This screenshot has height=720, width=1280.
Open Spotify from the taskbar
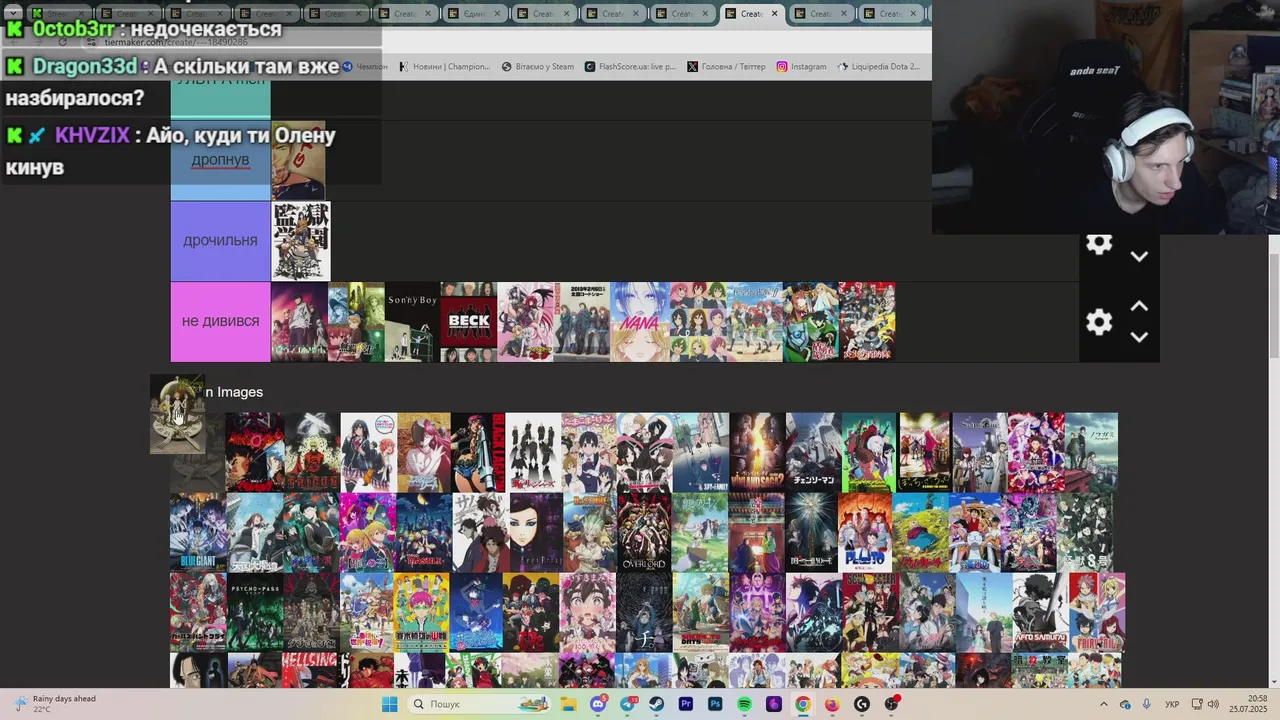pyautogui.click(x=744, y=704)
